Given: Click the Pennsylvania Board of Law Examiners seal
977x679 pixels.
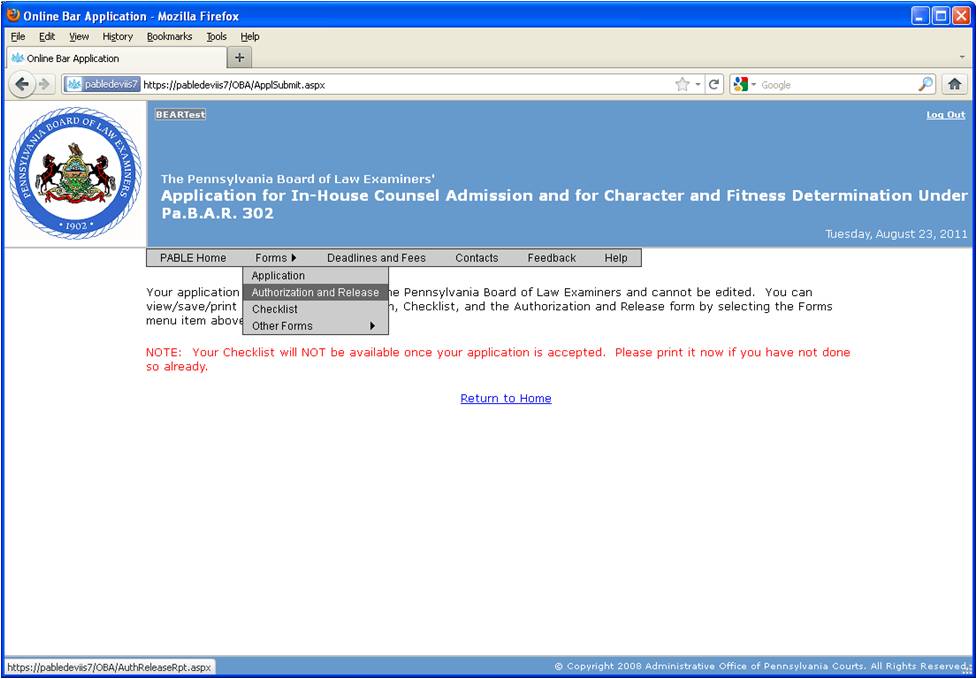Looking at the screenshot, I should [x=75, y=173].
